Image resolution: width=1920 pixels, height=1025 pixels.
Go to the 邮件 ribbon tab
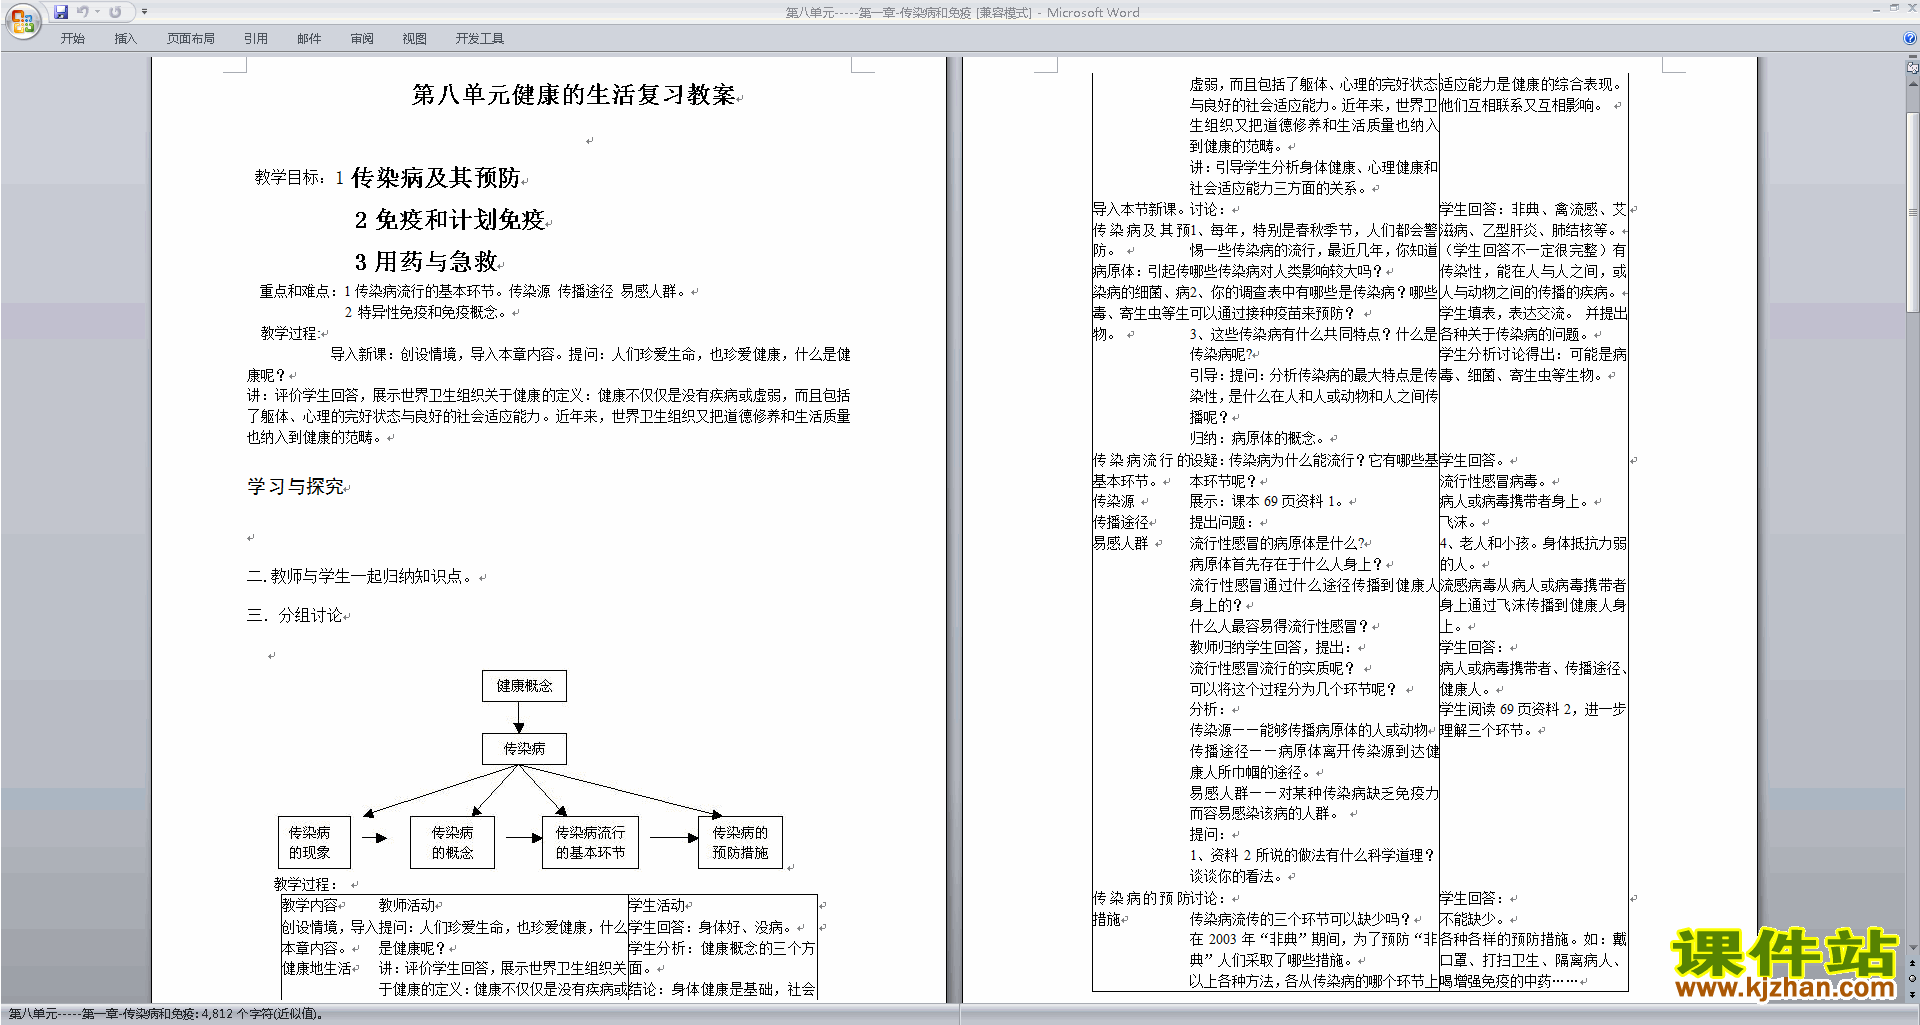309,38
